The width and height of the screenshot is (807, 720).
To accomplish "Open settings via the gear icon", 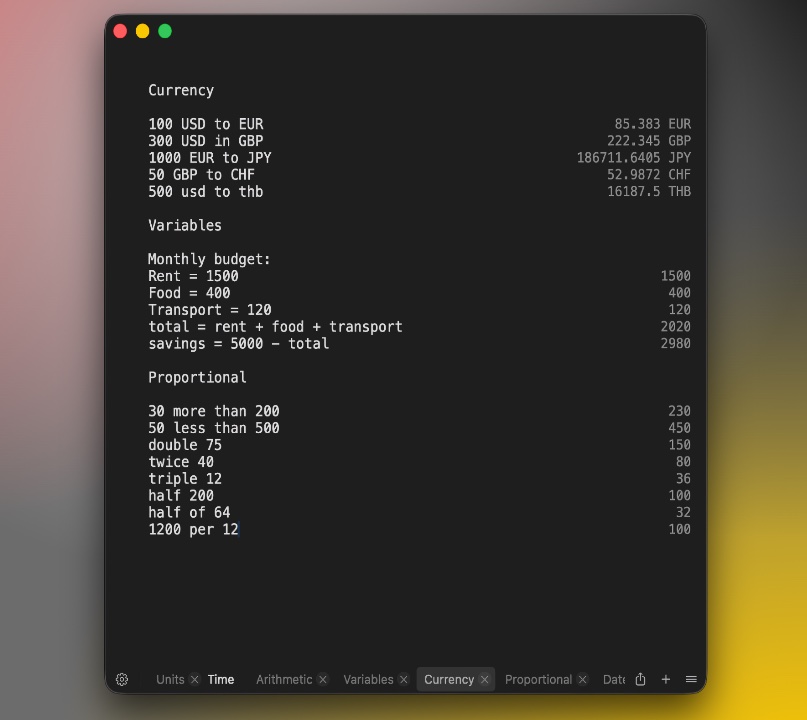I will pyautogui.click(x=122, y=679).
